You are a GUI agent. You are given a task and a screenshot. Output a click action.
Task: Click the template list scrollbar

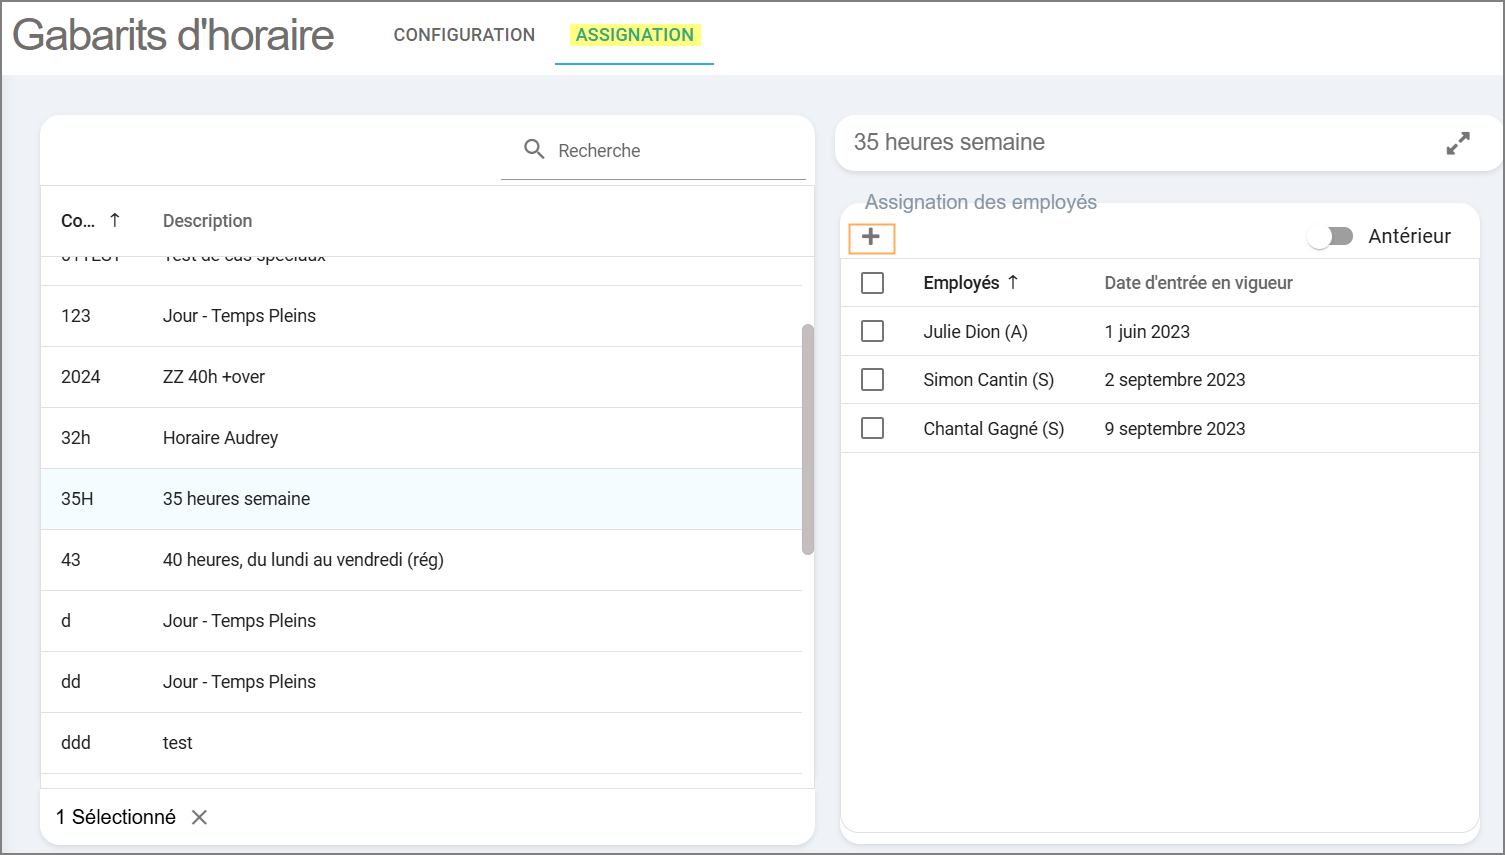[x=808, y=439]
